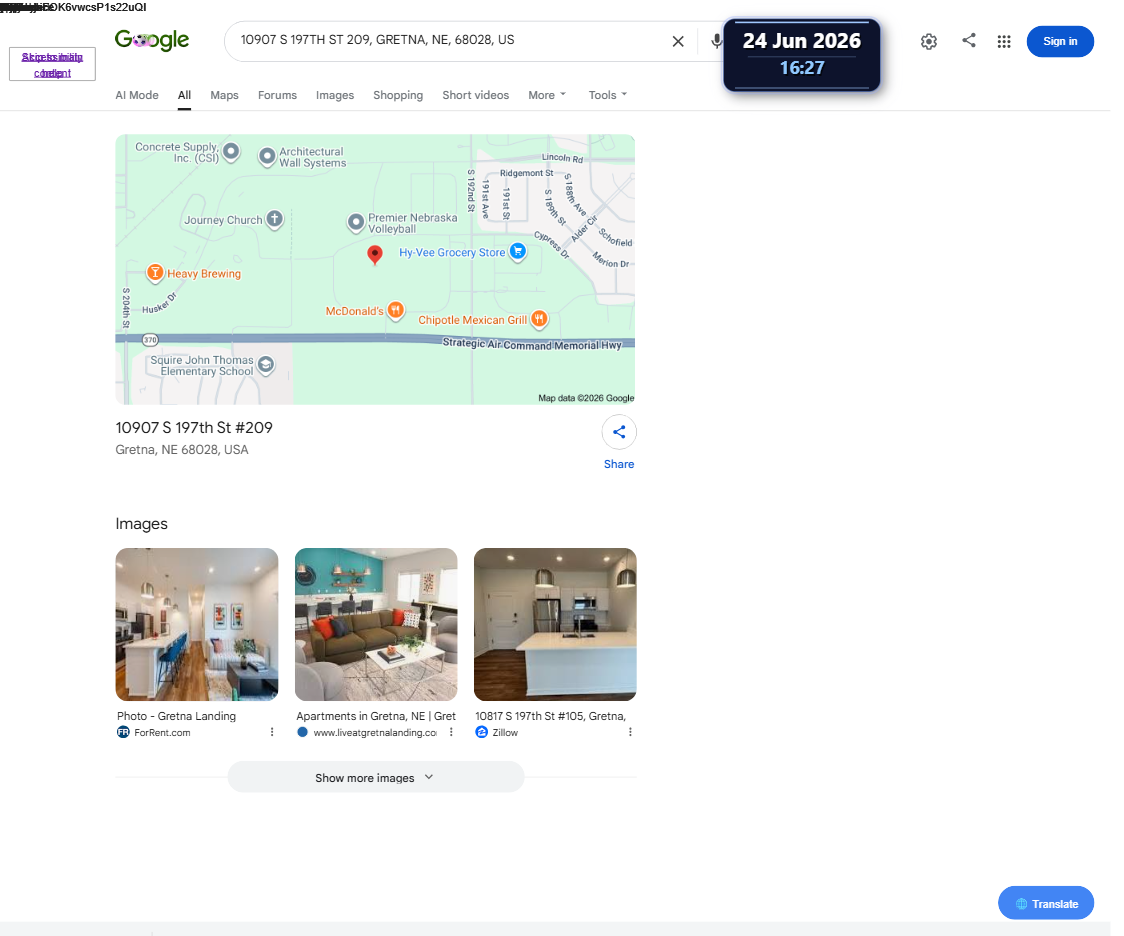Open the Google logo homepage link
Image resolution: width=1124 pixels, height=936 pixels.
152,40
